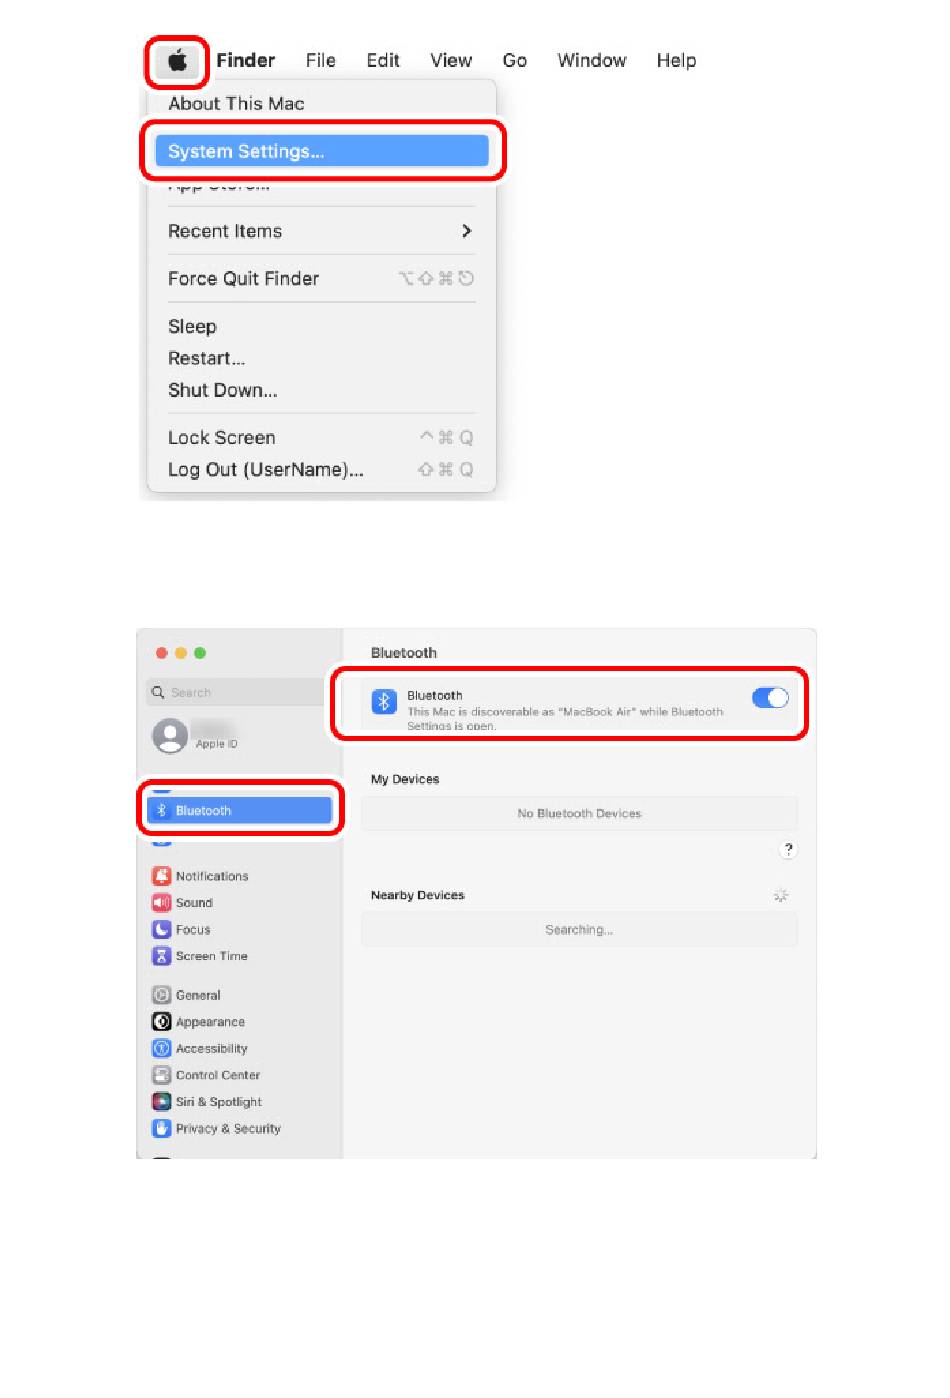Choose Log Out (UserName)…
950x1398 pixels.
coord(266,470)
